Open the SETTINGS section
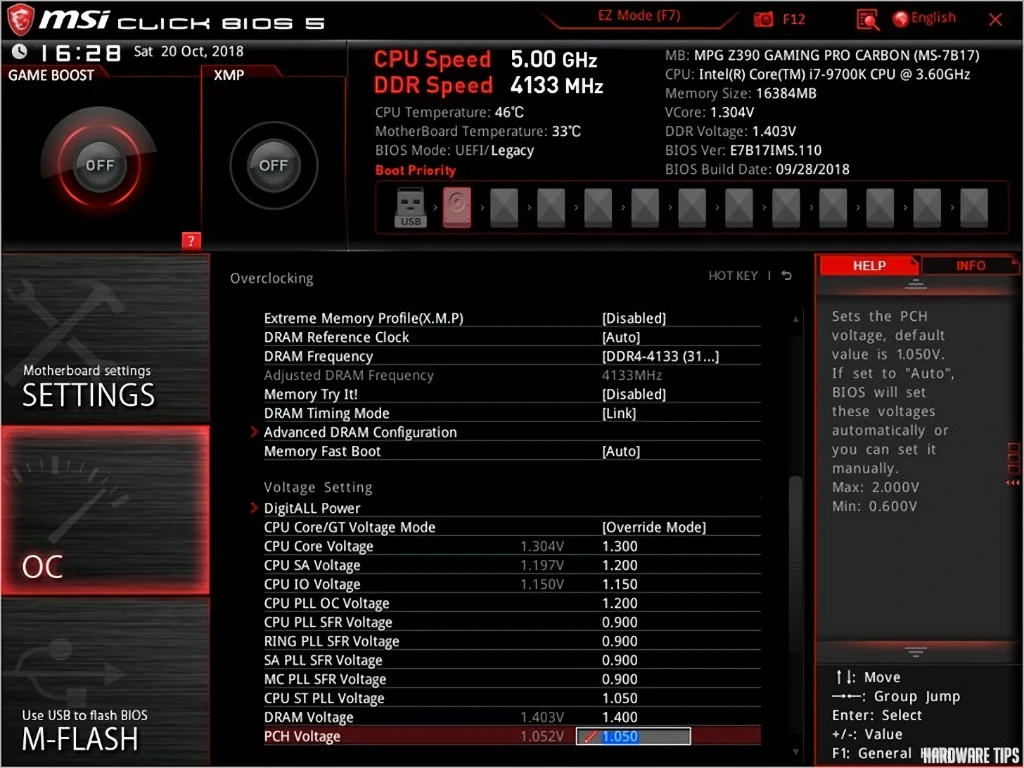 click(x=105, y=339)
